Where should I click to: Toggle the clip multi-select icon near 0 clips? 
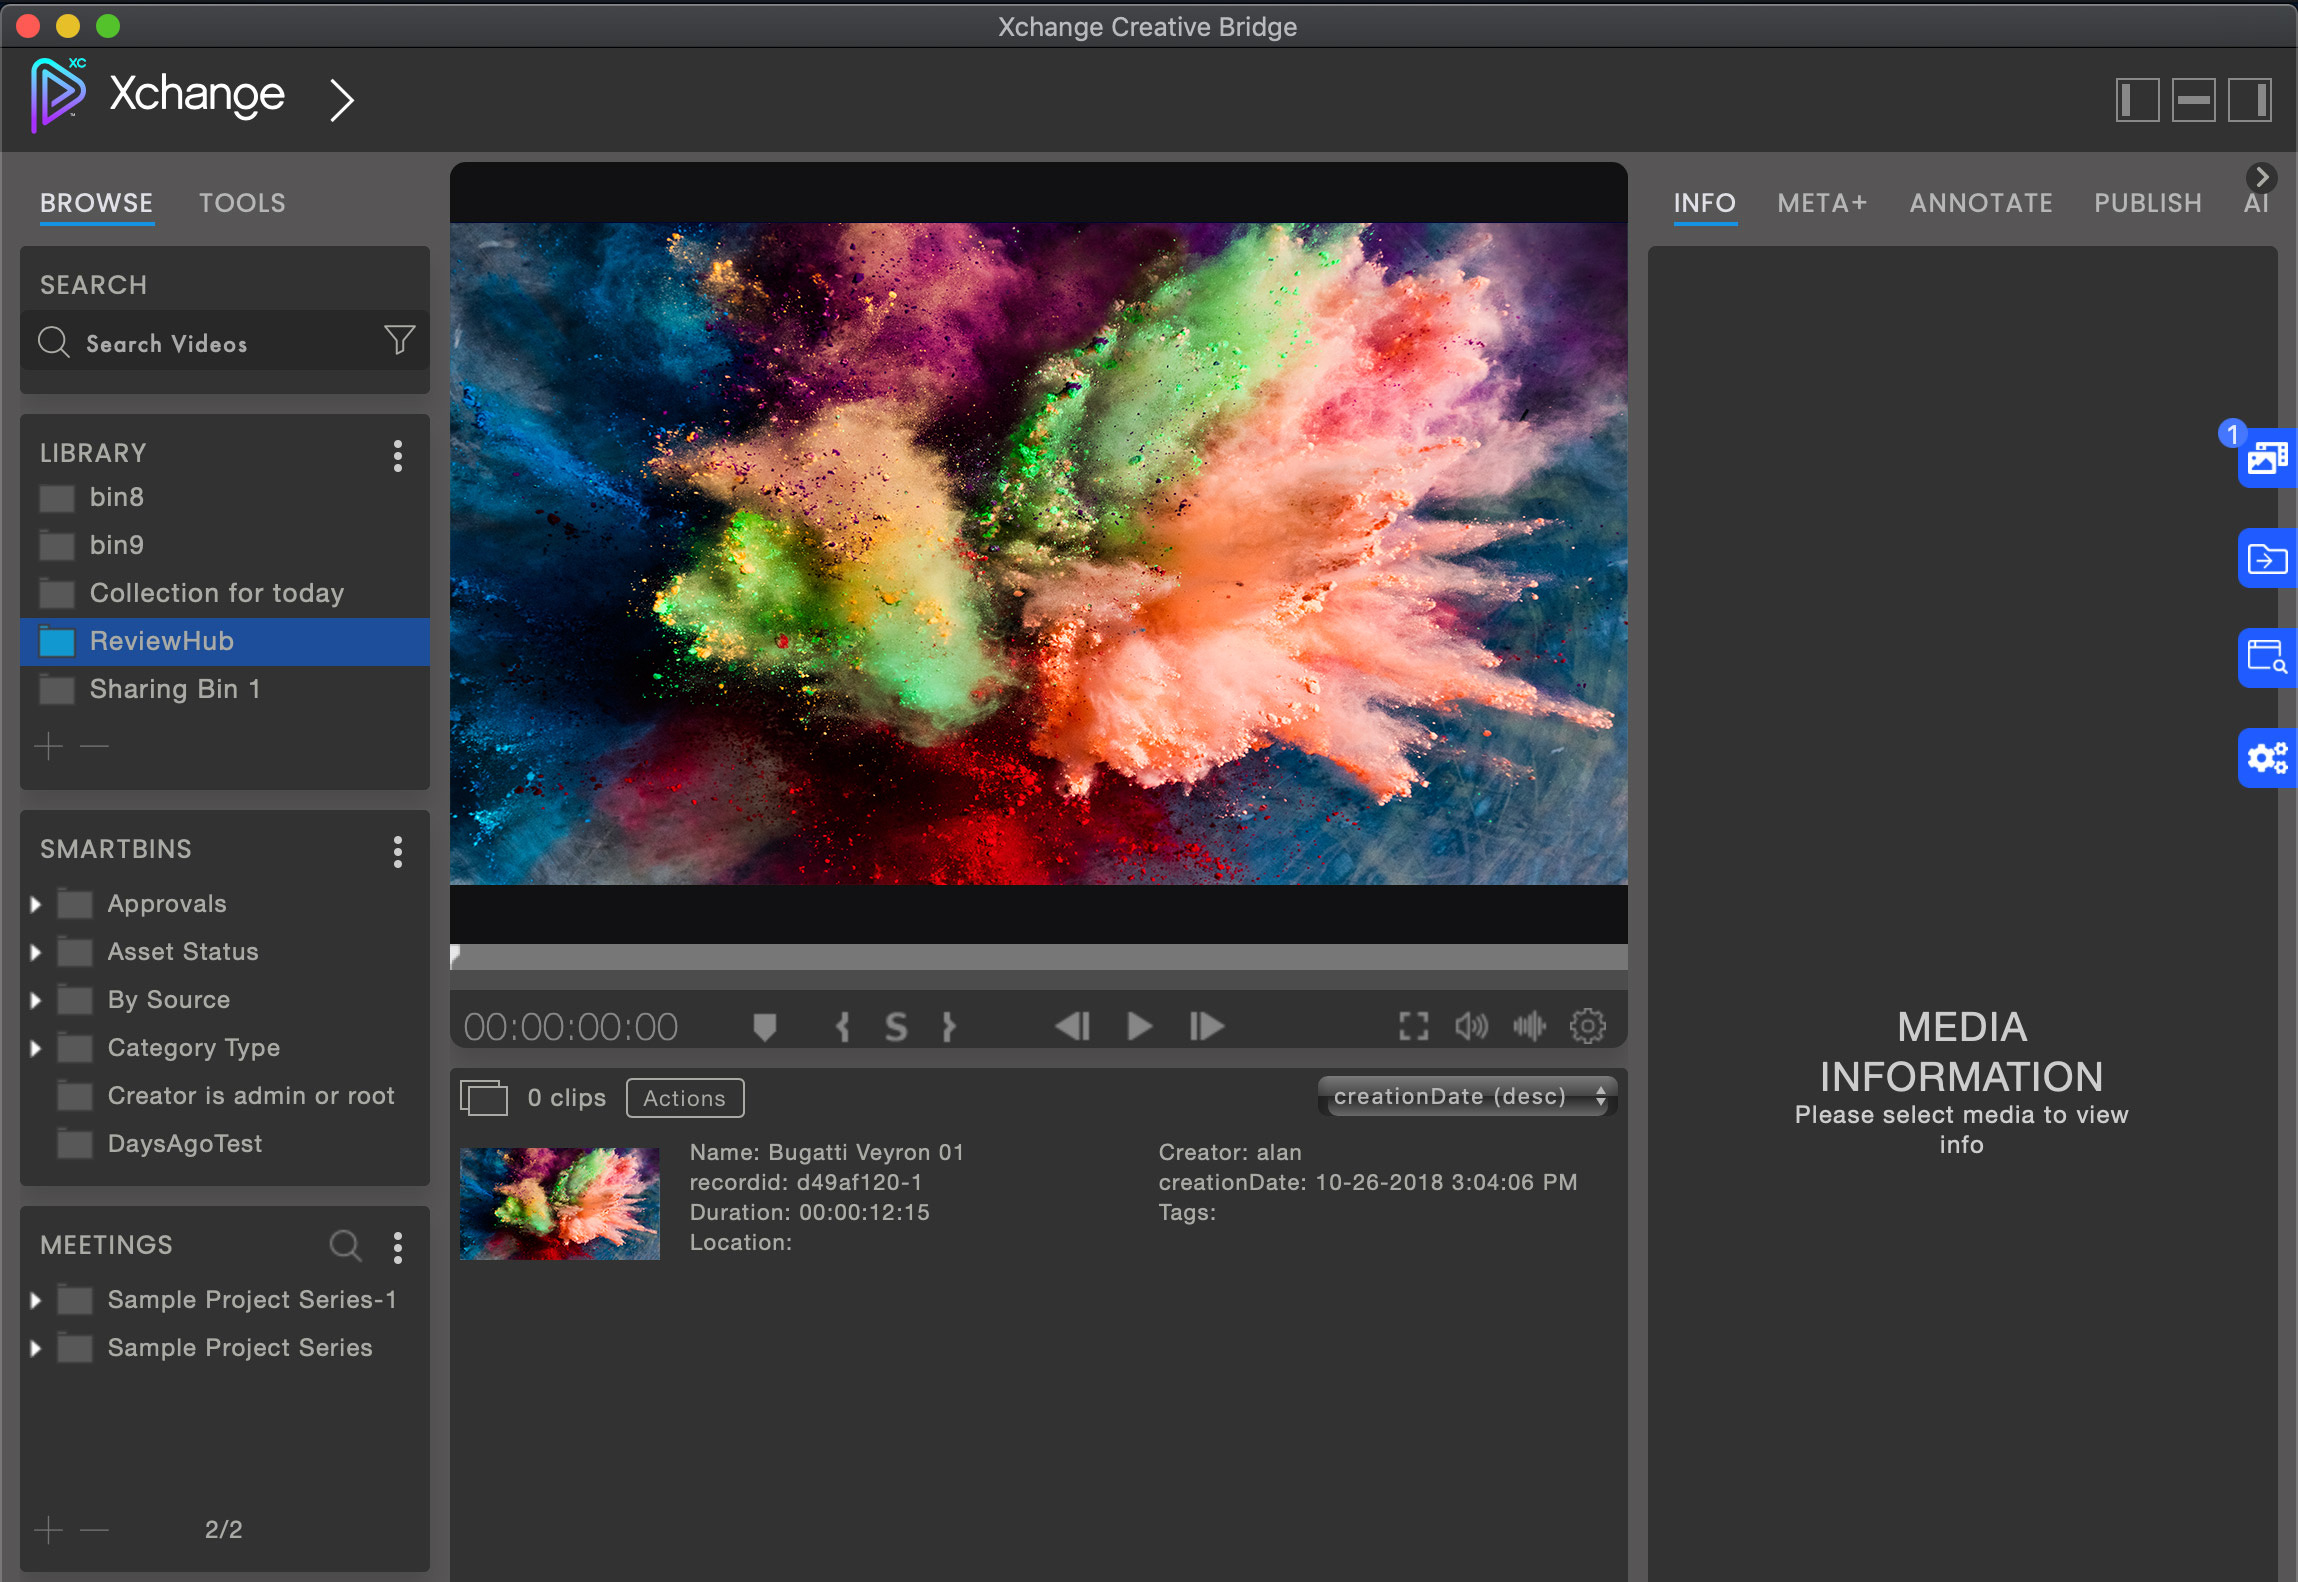[484, 1096]
